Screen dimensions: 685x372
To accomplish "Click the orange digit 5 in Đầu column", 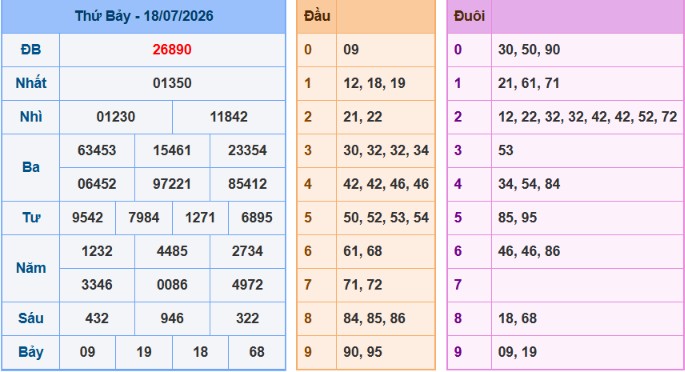I will (x=308, y=217).
